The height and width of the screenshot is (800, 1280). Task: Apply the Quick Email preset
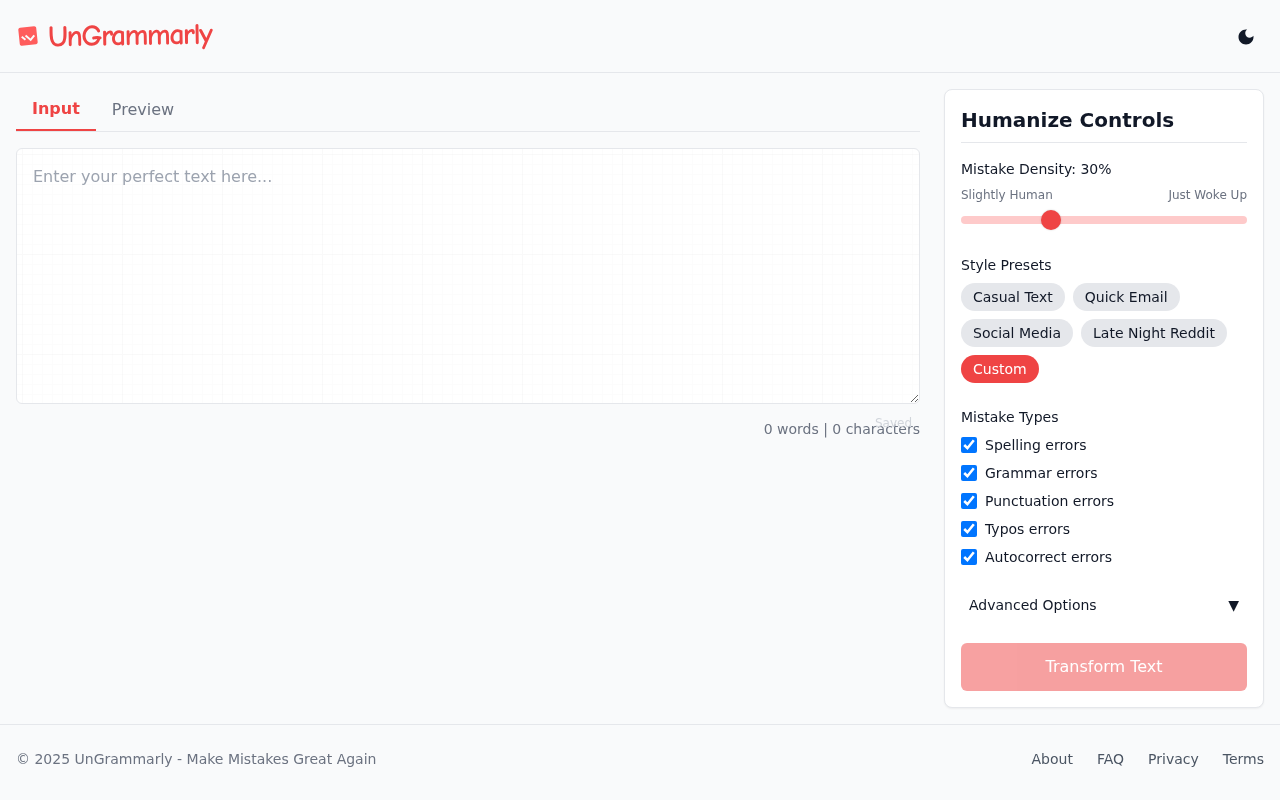click(1126, 297)
